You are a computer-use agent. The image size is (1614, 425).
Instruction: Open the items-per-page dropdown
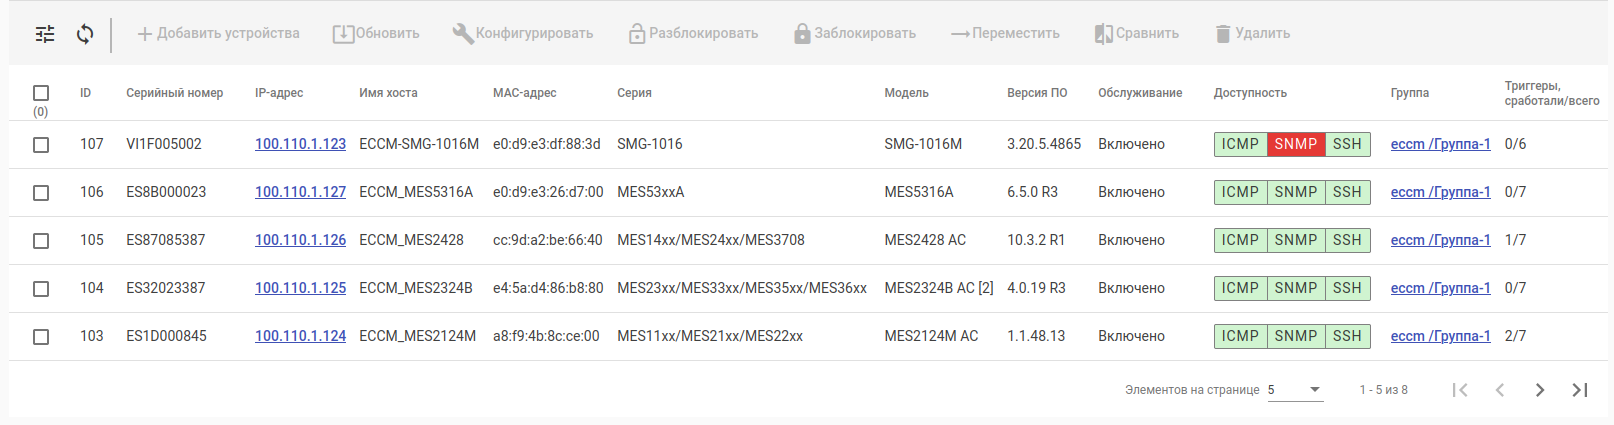tap(1295, 390)
